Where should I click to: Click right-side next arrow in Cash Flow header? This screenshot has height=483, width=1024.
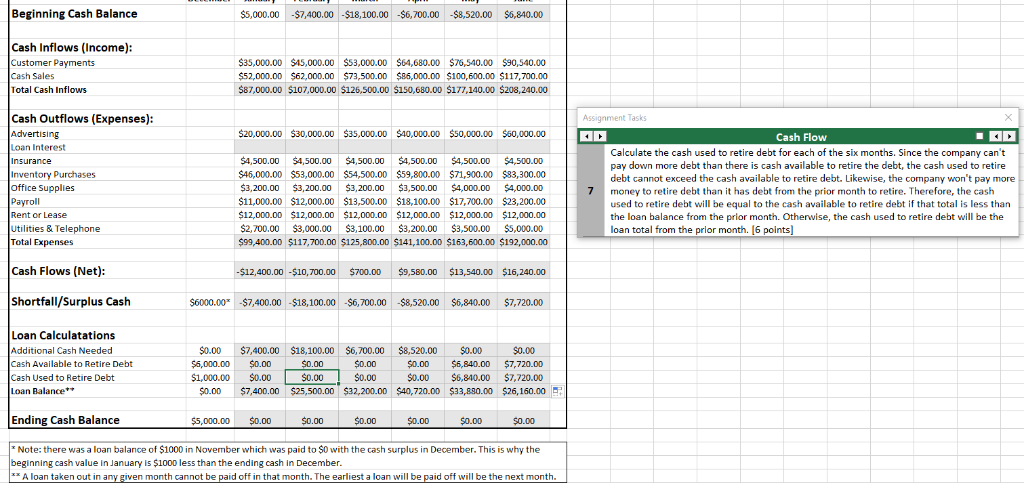(x=1009, y=137)
